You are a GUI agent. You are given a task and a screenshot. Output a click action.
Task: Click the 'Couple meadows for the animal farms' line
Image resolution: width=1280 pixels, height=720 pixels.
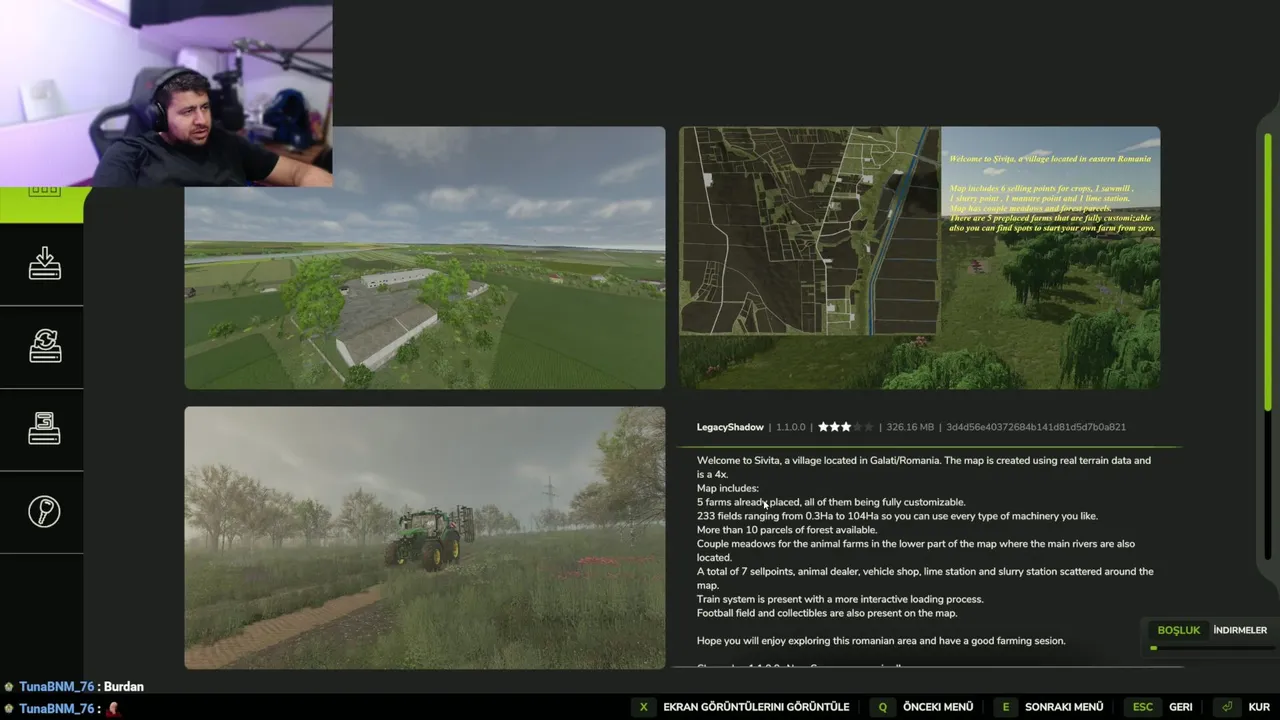pyautogui.click(x=916, y=551)
